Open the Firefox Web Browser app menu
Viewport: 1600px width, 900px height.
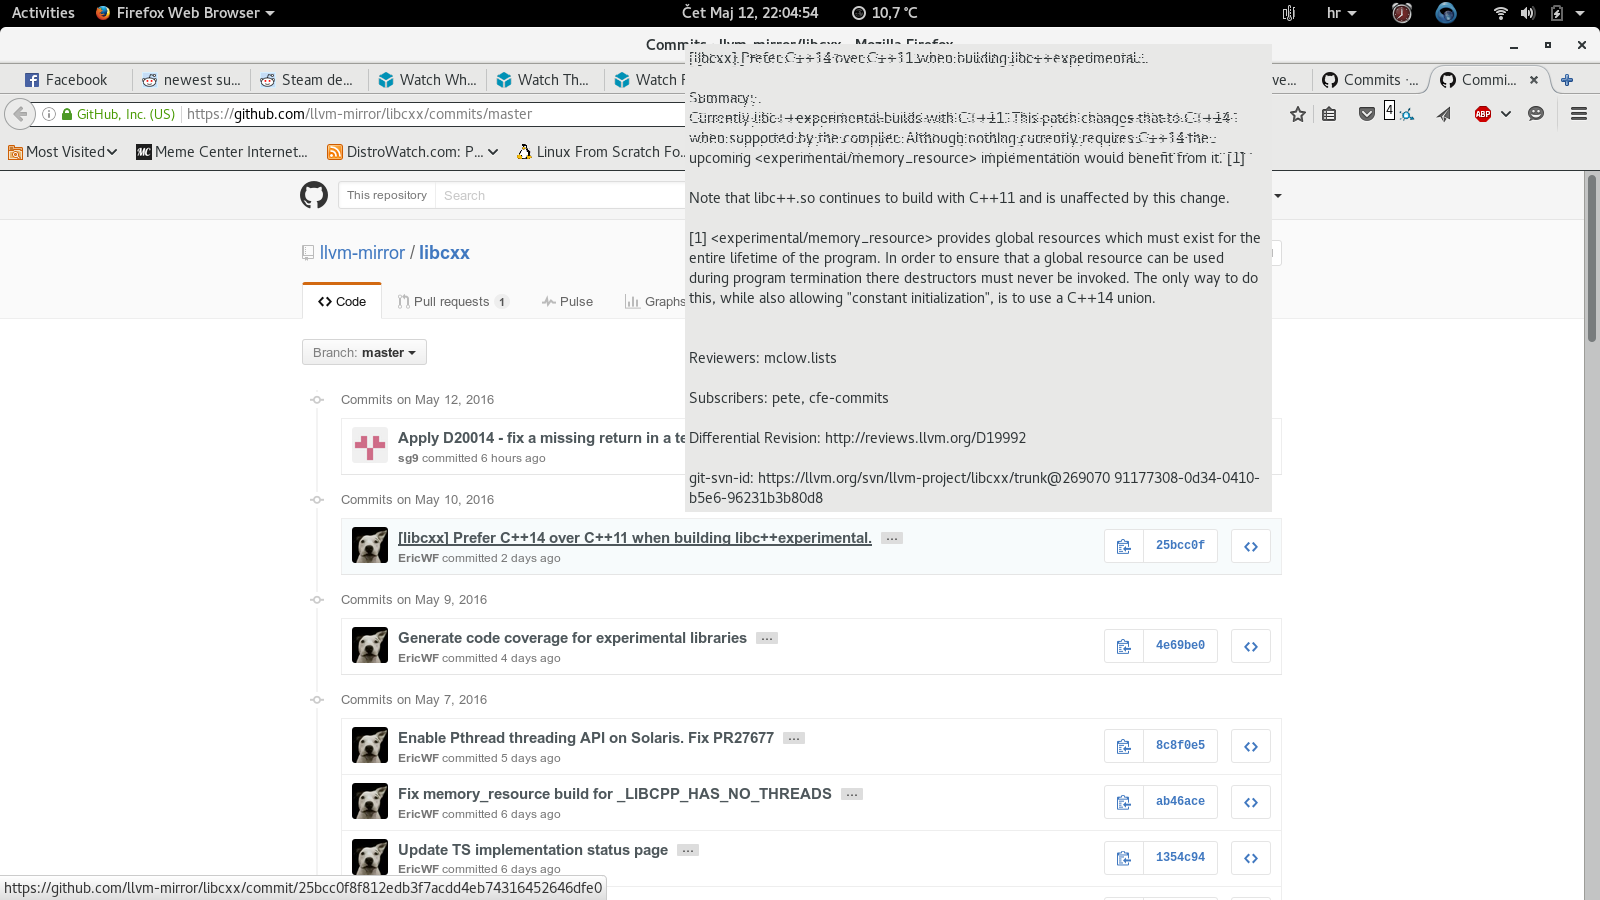point(185,13)
